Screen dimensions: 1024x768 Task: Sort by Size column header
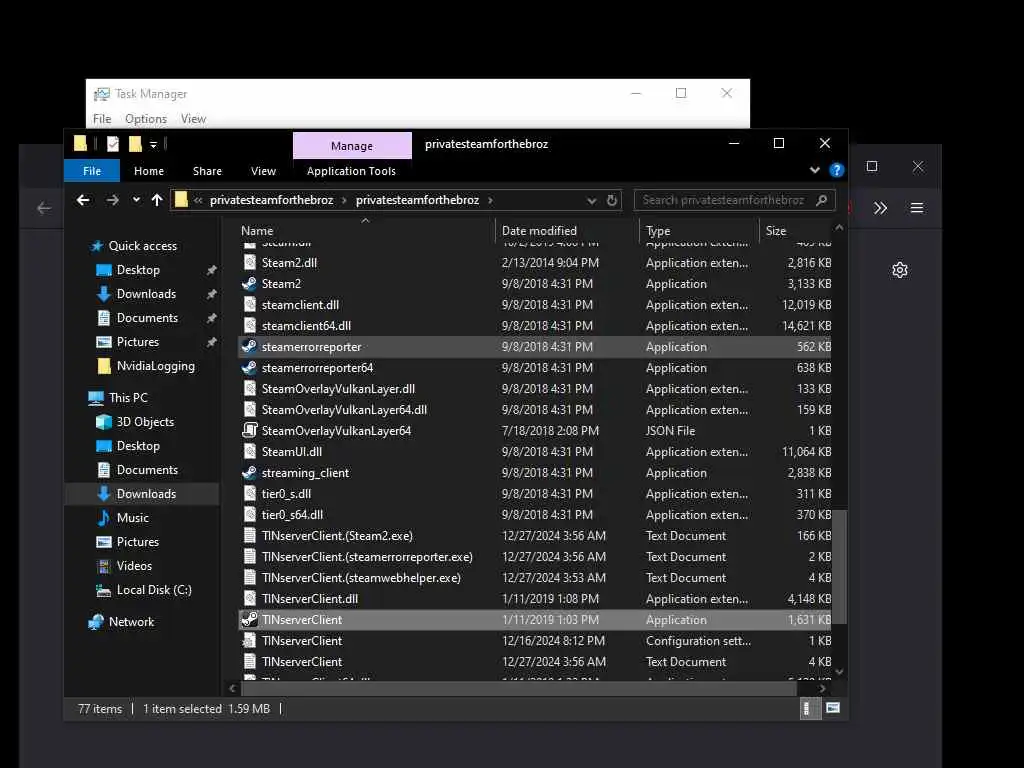pyautogui.click(x=796, y=231)
